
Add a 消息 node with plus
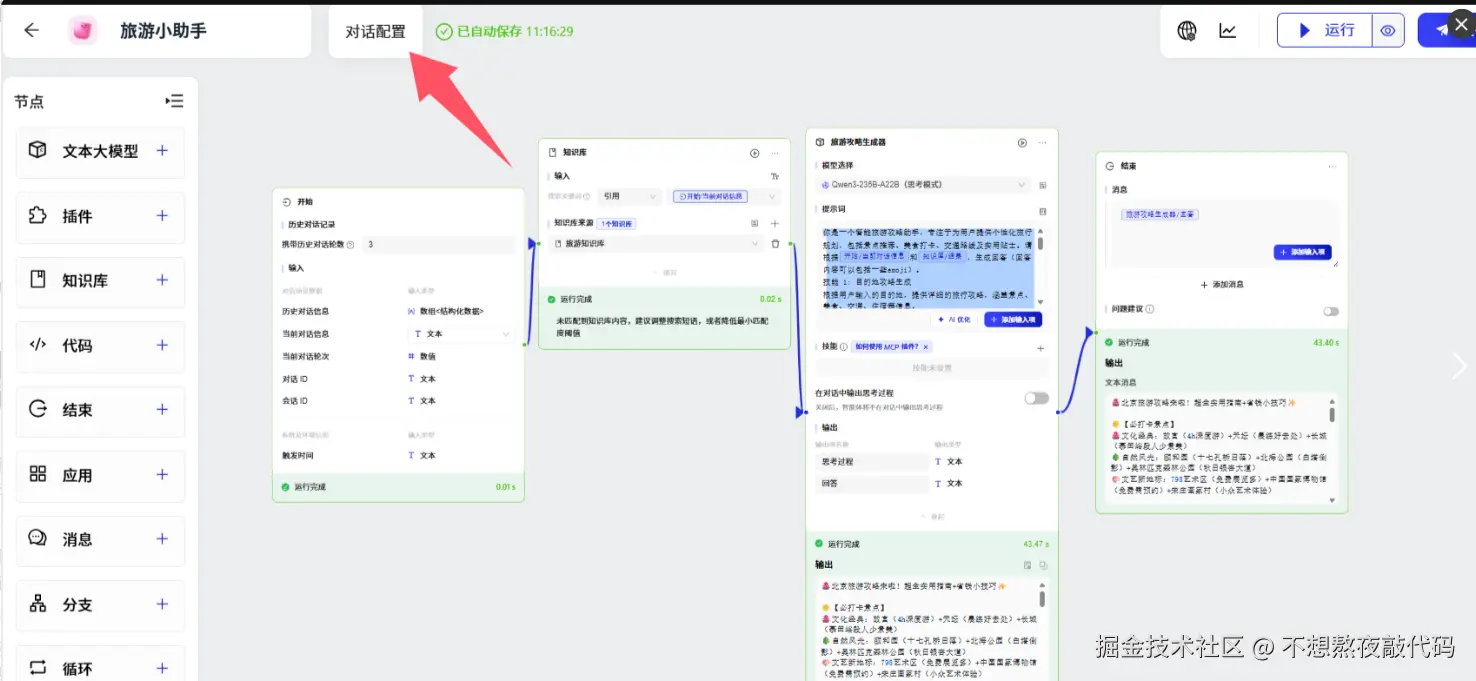[162, 539]
